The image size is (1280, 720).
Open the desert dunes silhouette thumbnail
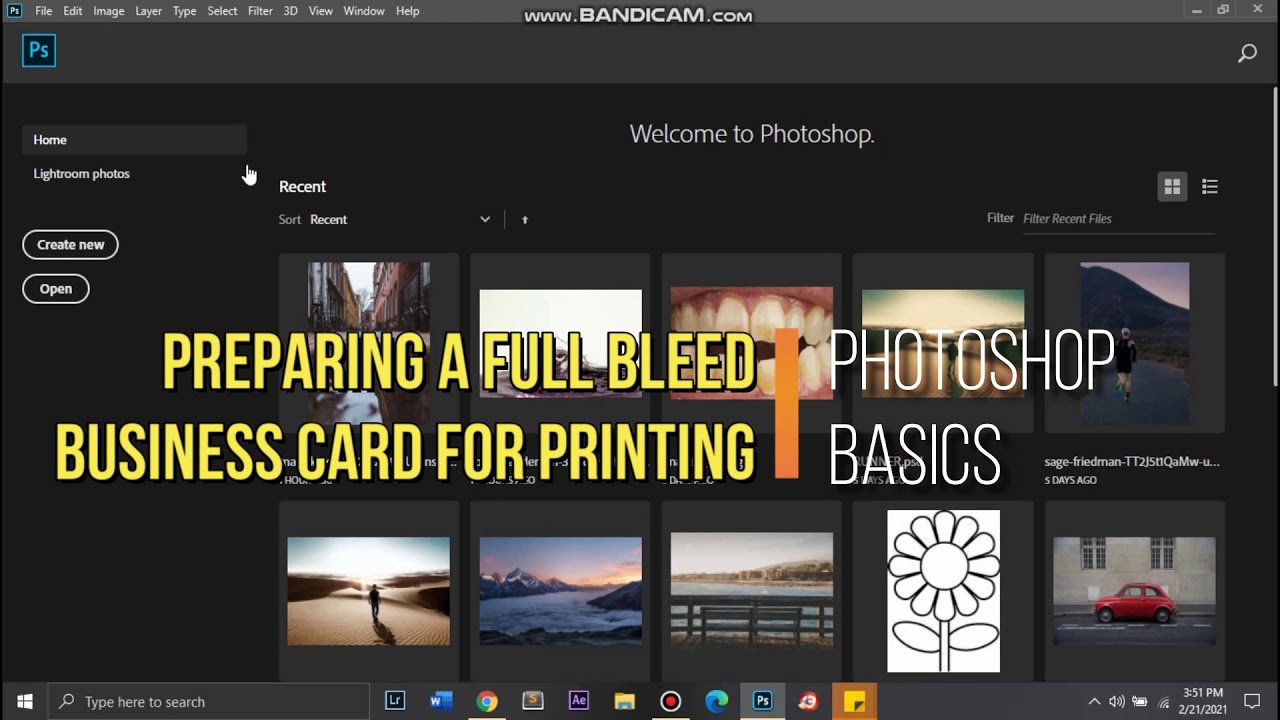point(369,591)
